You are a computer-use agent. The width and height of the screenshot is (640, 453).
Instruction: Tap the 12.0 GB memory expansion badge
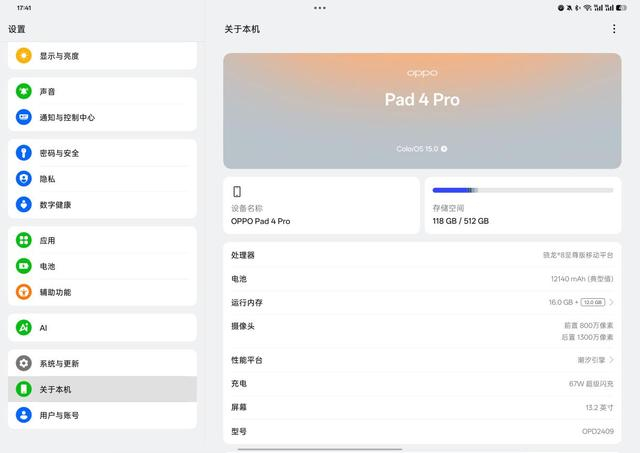tap(593, 302)
